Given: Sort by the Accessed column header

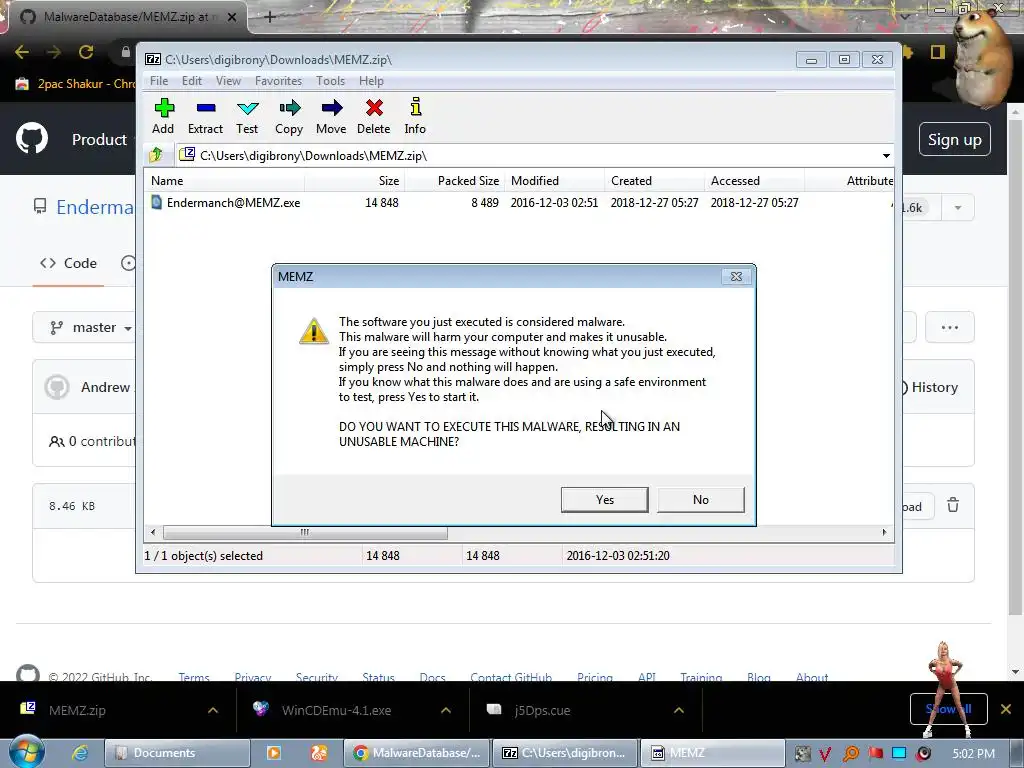Looking at the screenshot, I should (x=754, y=181).
